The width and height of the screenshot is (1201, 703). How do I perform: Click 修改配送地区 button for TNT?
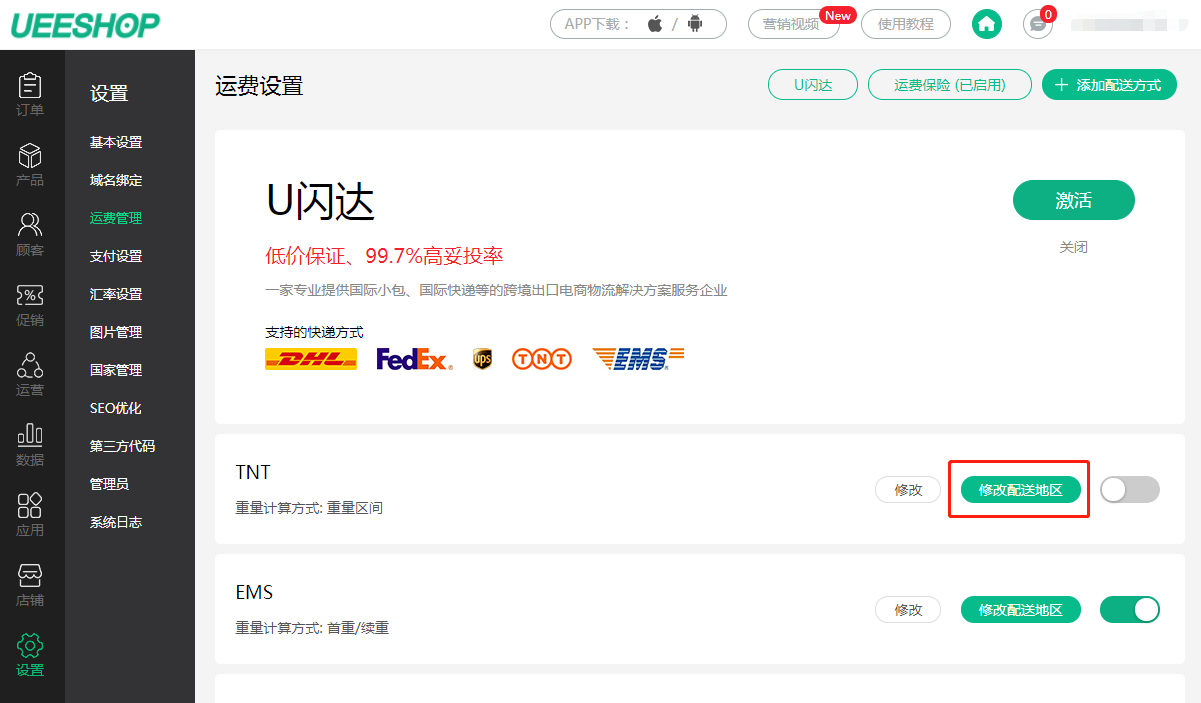1021,490
